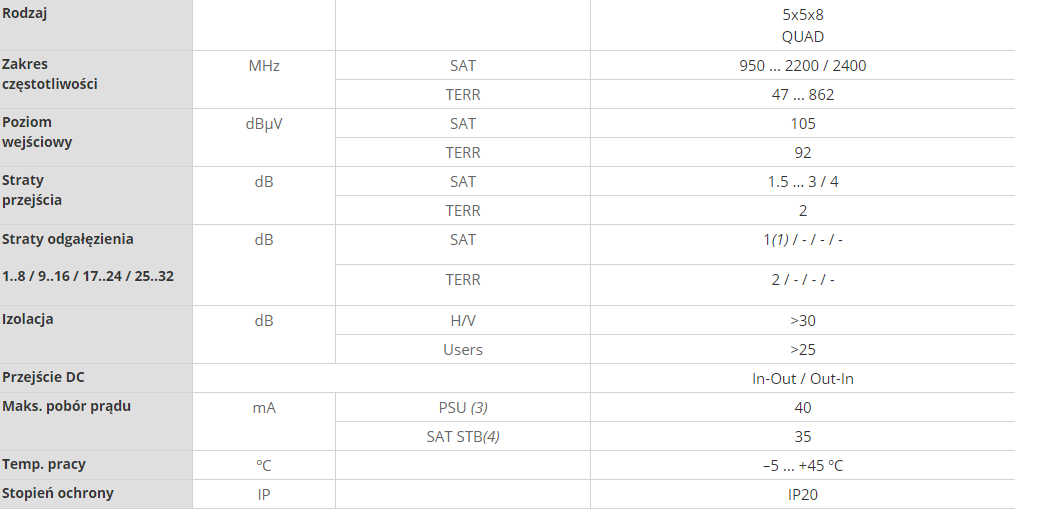
Task: Click the "IP20" protection rating value
Action: coord(802,494)
